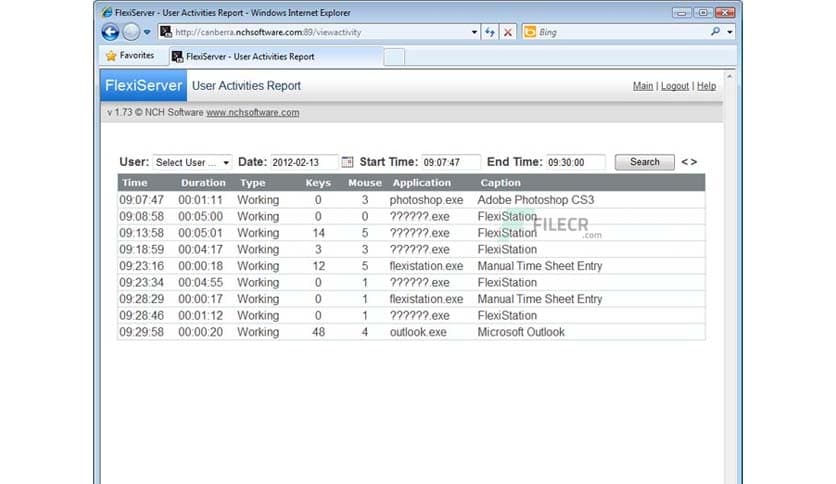Open the Favorites star button
836x484 pixels.
[x=130, y=55]
